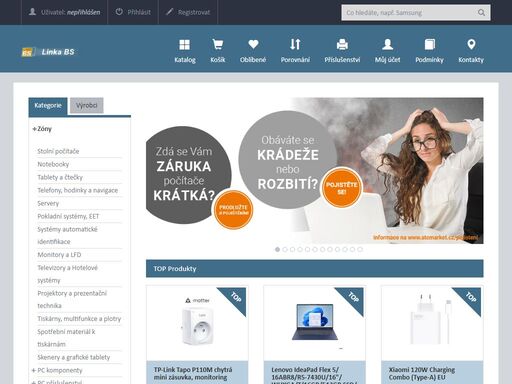Screen dimensions: 512x384
Task: Click the Kontakty map pin icon
Action: (471, 44)
